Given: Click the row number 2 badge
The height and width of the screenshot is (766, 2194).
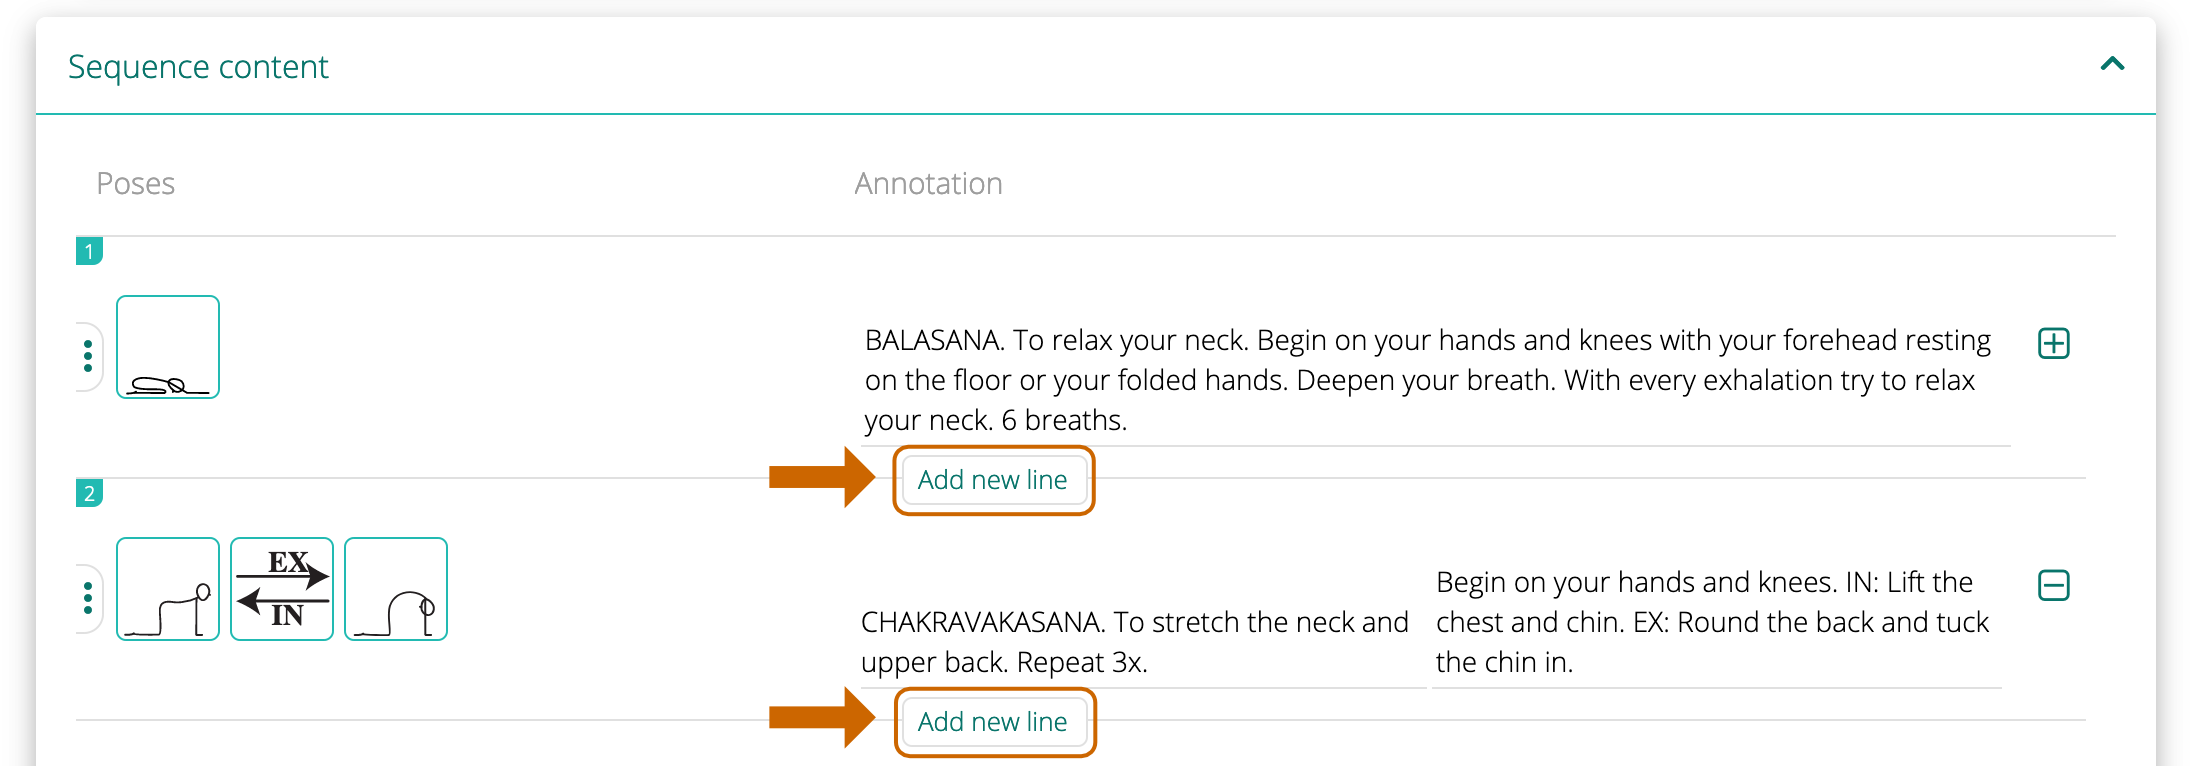Looking at the screenshot, I should [89, 493].
